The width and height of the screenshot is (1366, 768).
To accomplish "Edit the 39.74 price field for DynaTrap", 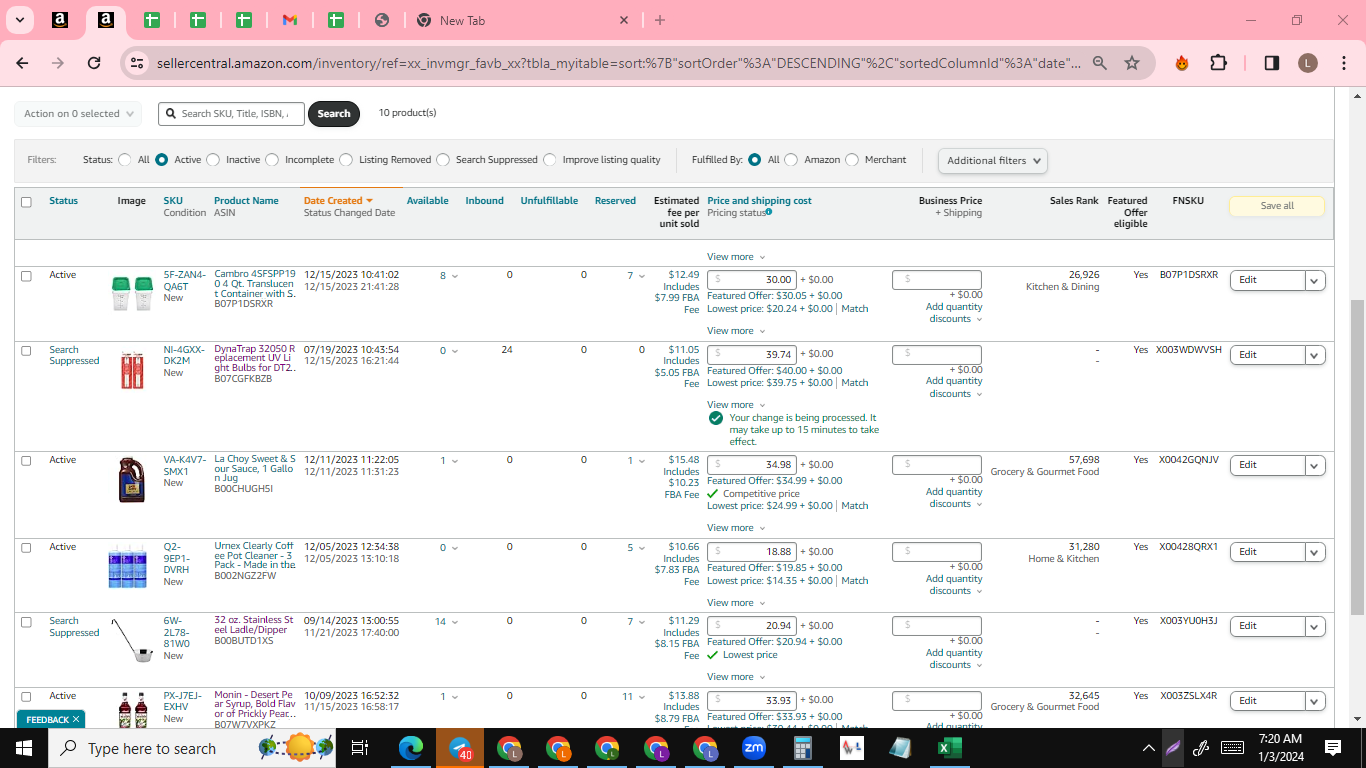I will 752,354.
